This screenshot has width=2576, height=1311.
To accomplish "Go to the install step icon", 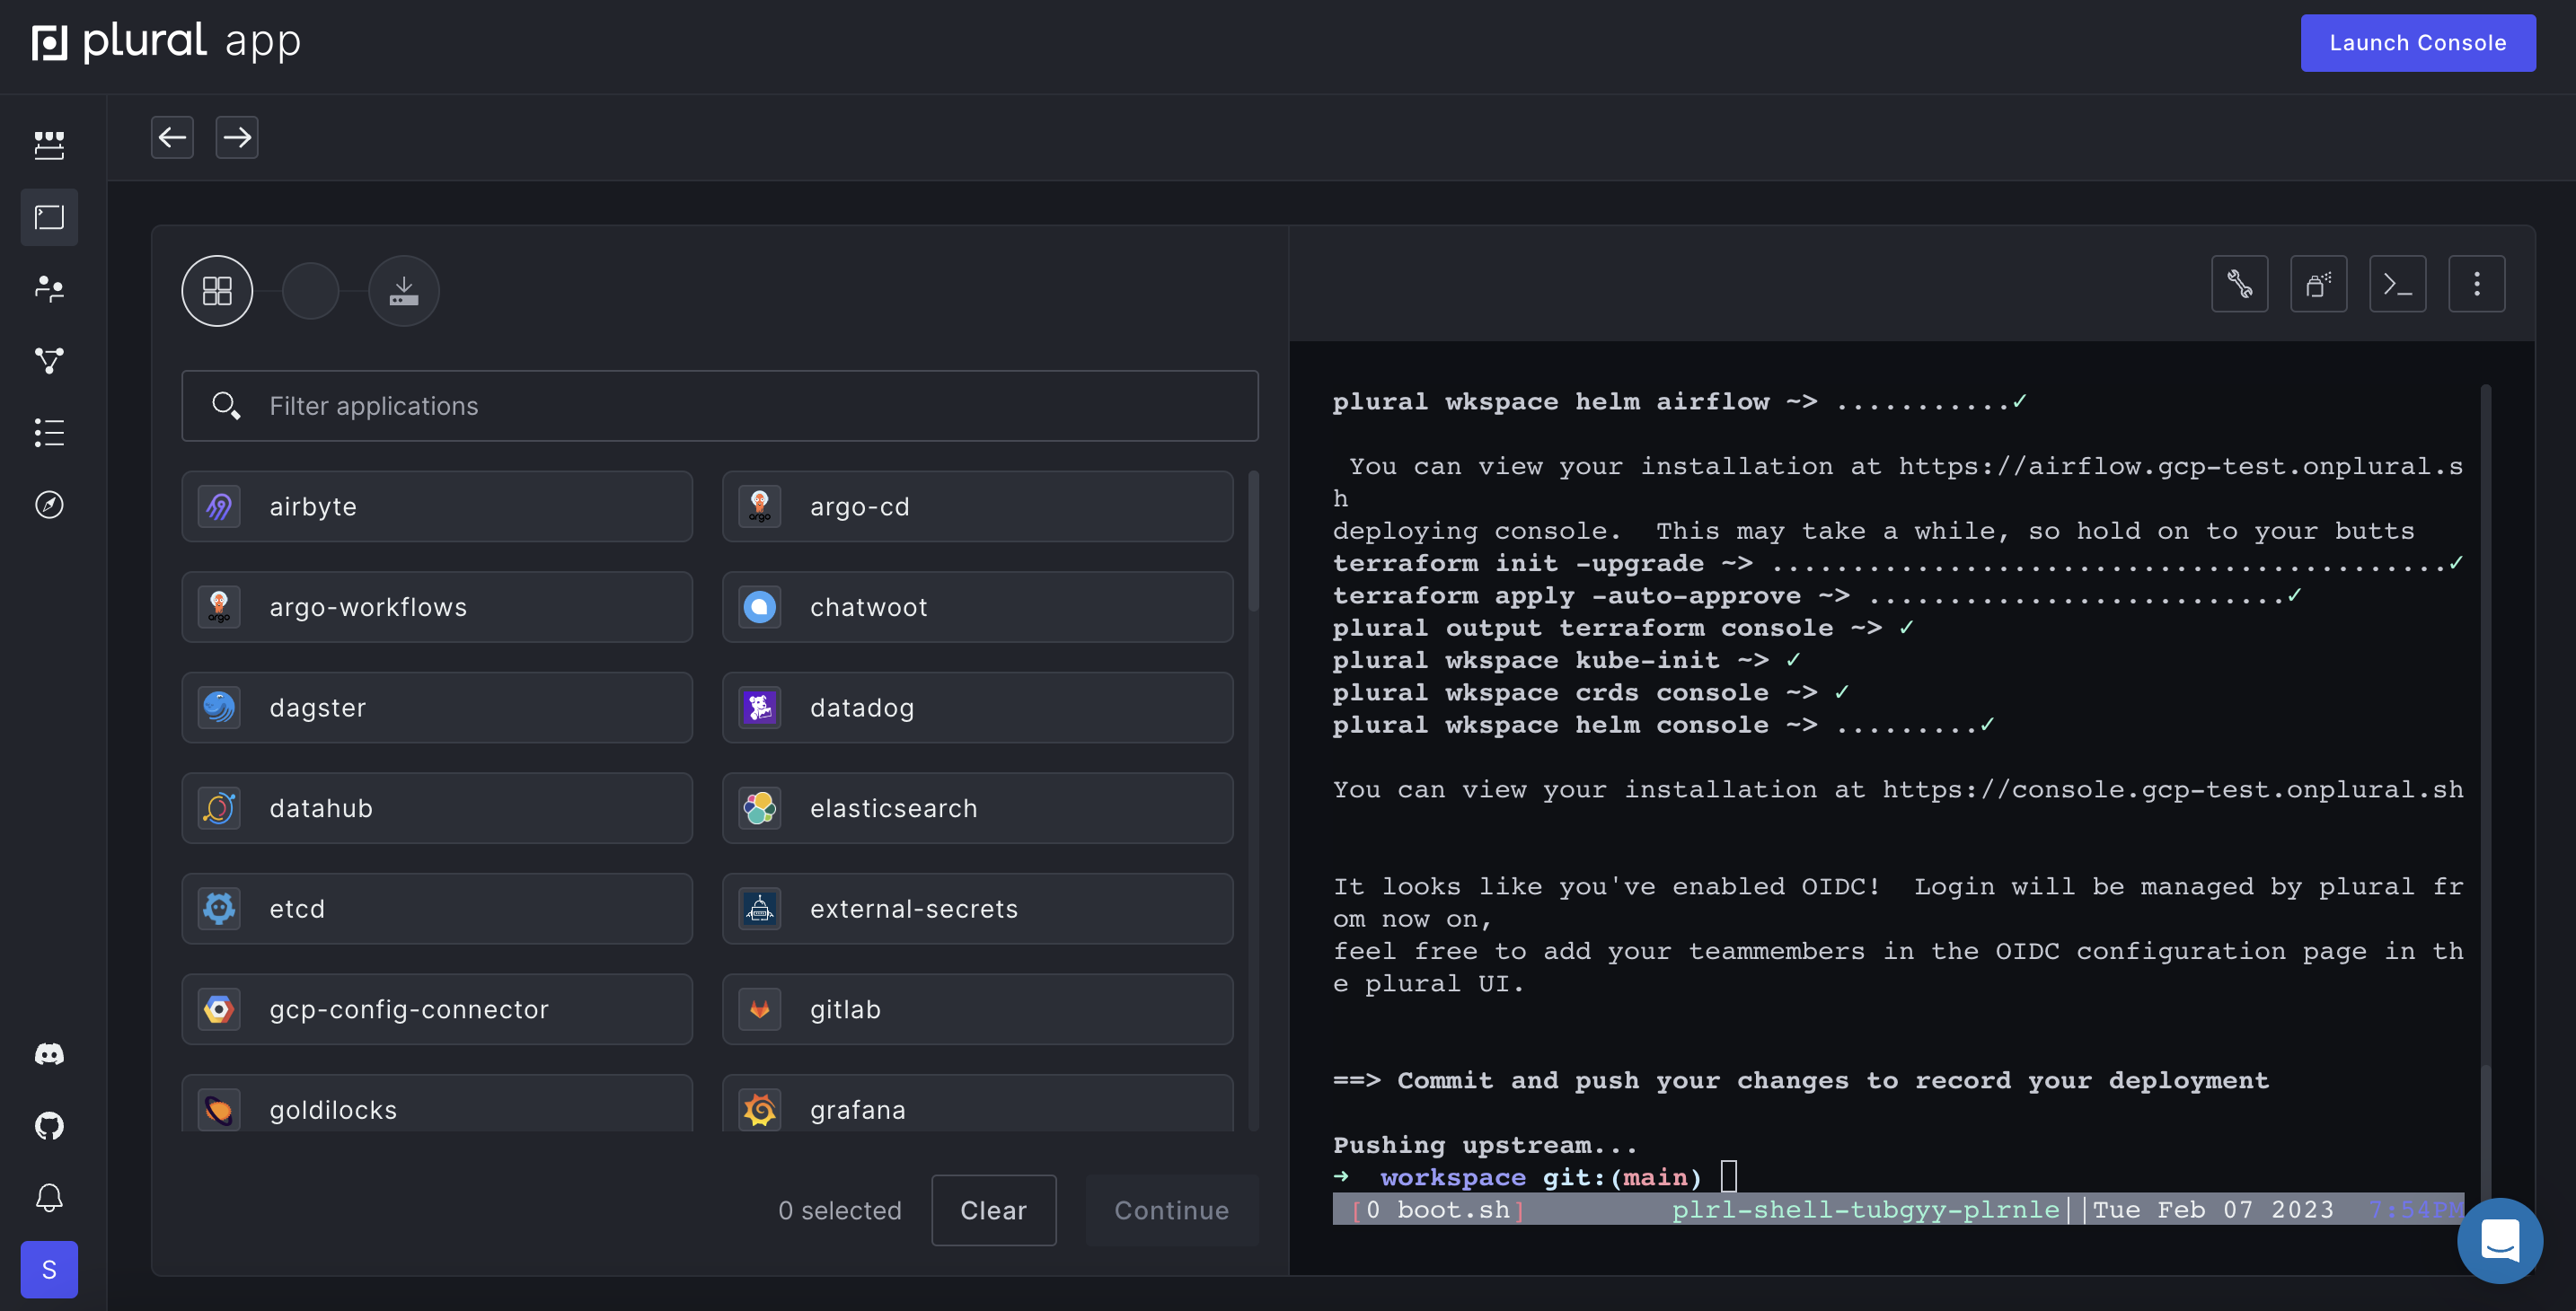I will [403, 291].
